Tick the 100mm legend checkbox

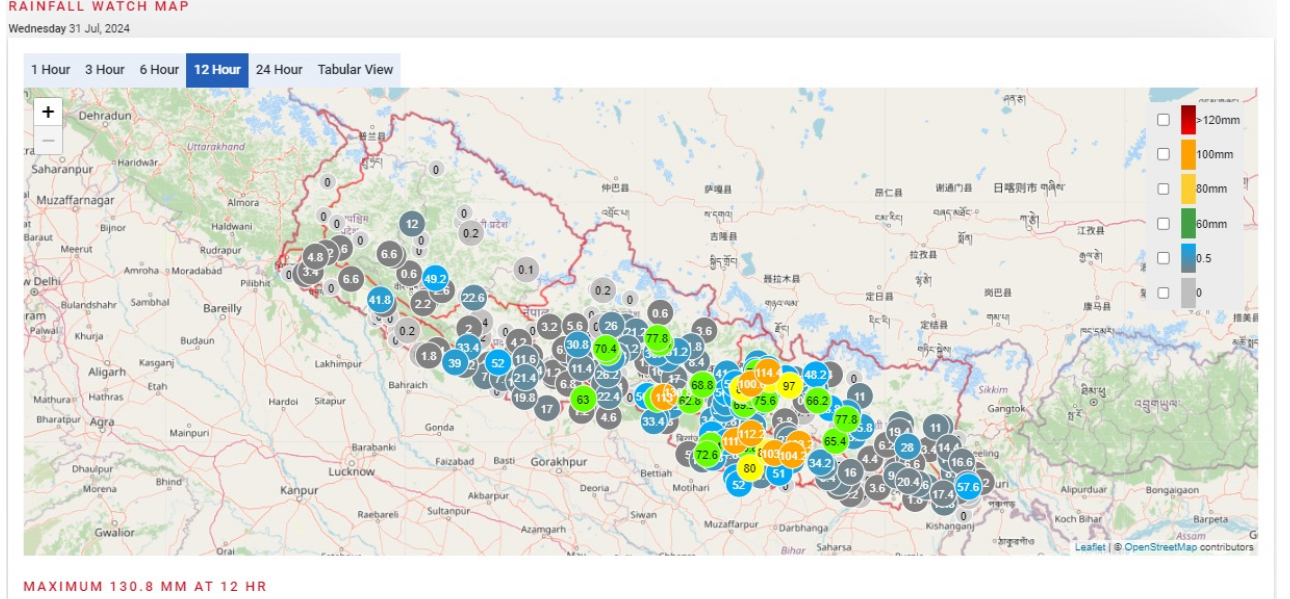point(1163,154)
